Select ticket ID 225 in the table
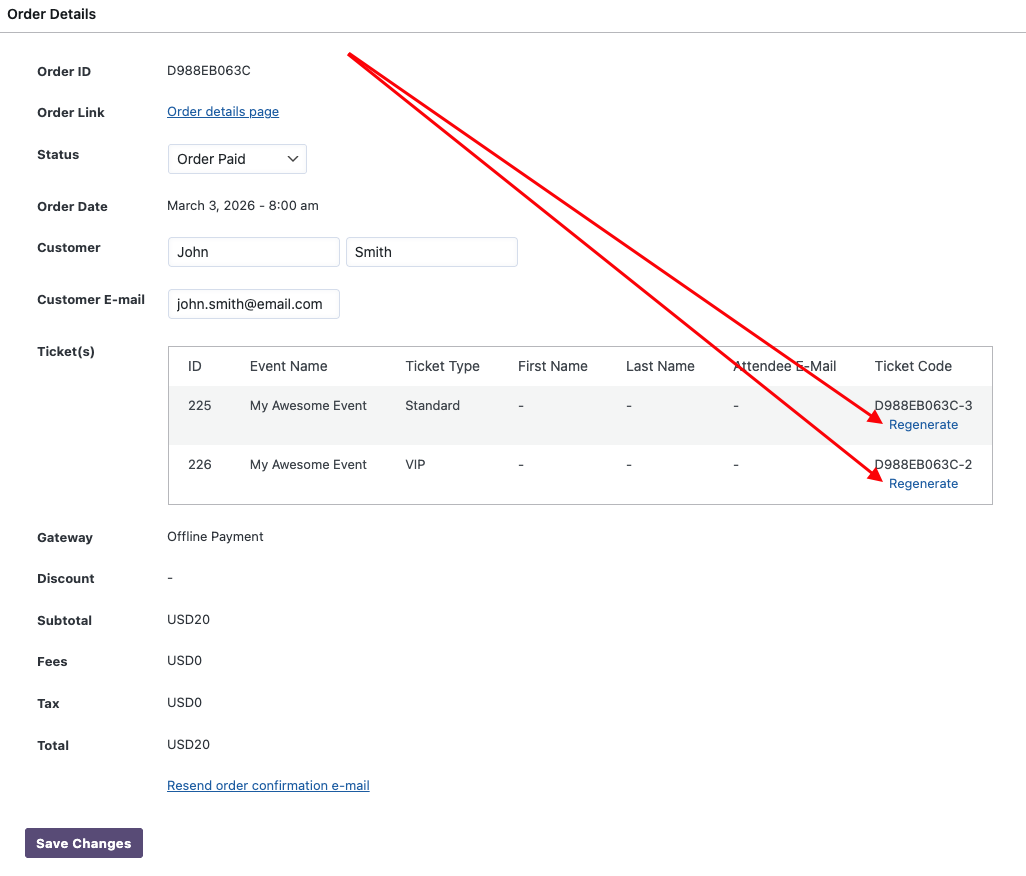 click(x=199, y=406)
